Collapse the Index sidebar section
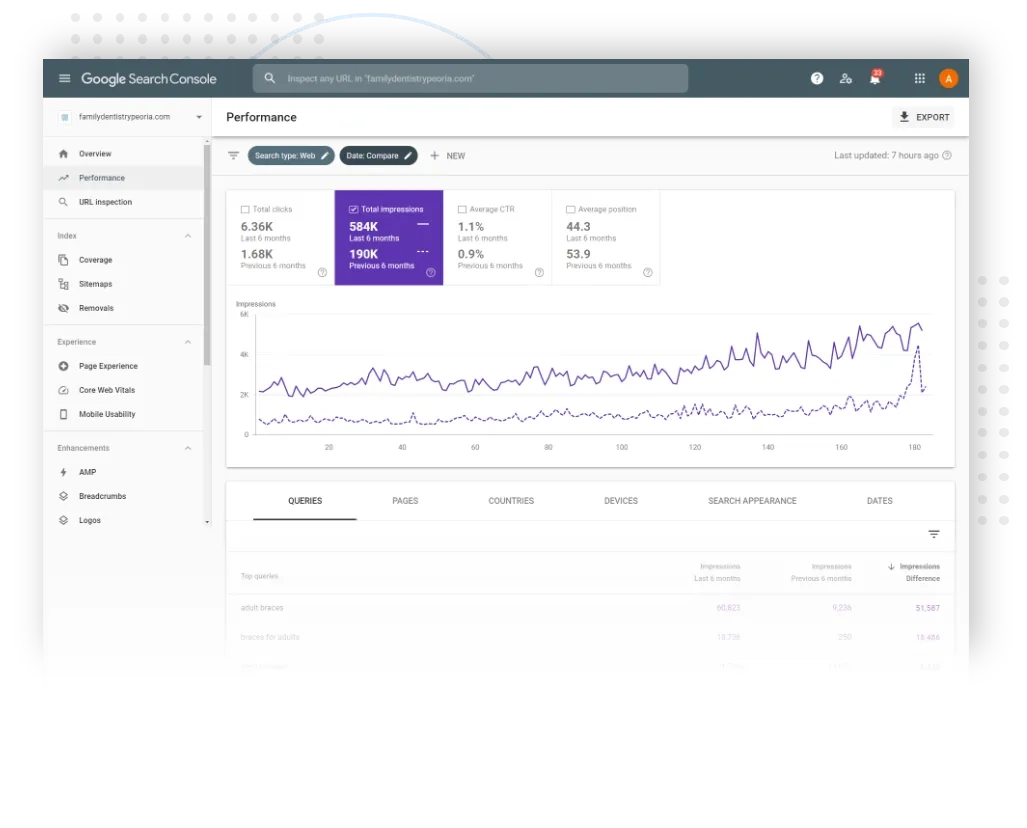This screenshot has height=828, width=1027. coord(188,236)
